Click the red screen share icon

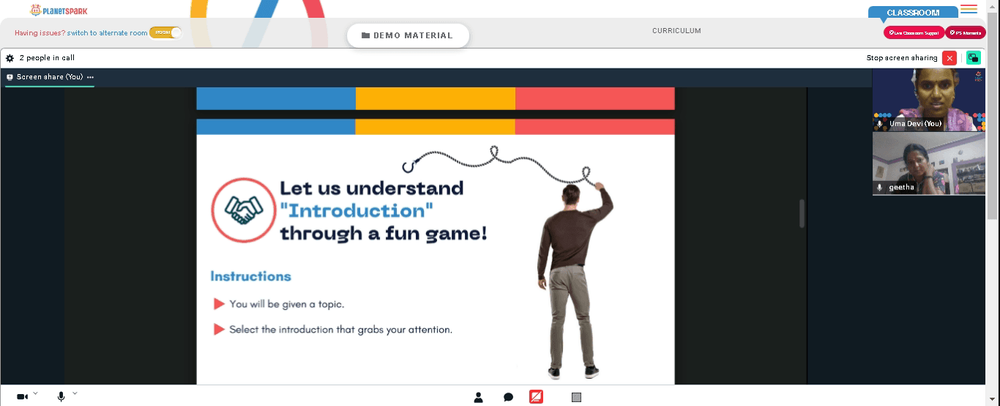click(x=536, y=397)
